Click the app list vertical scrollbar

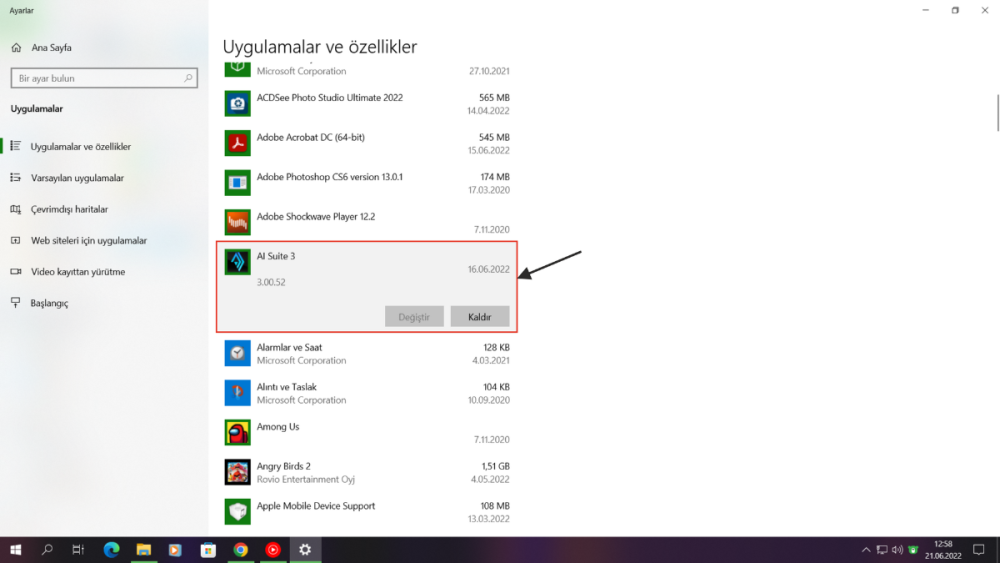point(996,113)
